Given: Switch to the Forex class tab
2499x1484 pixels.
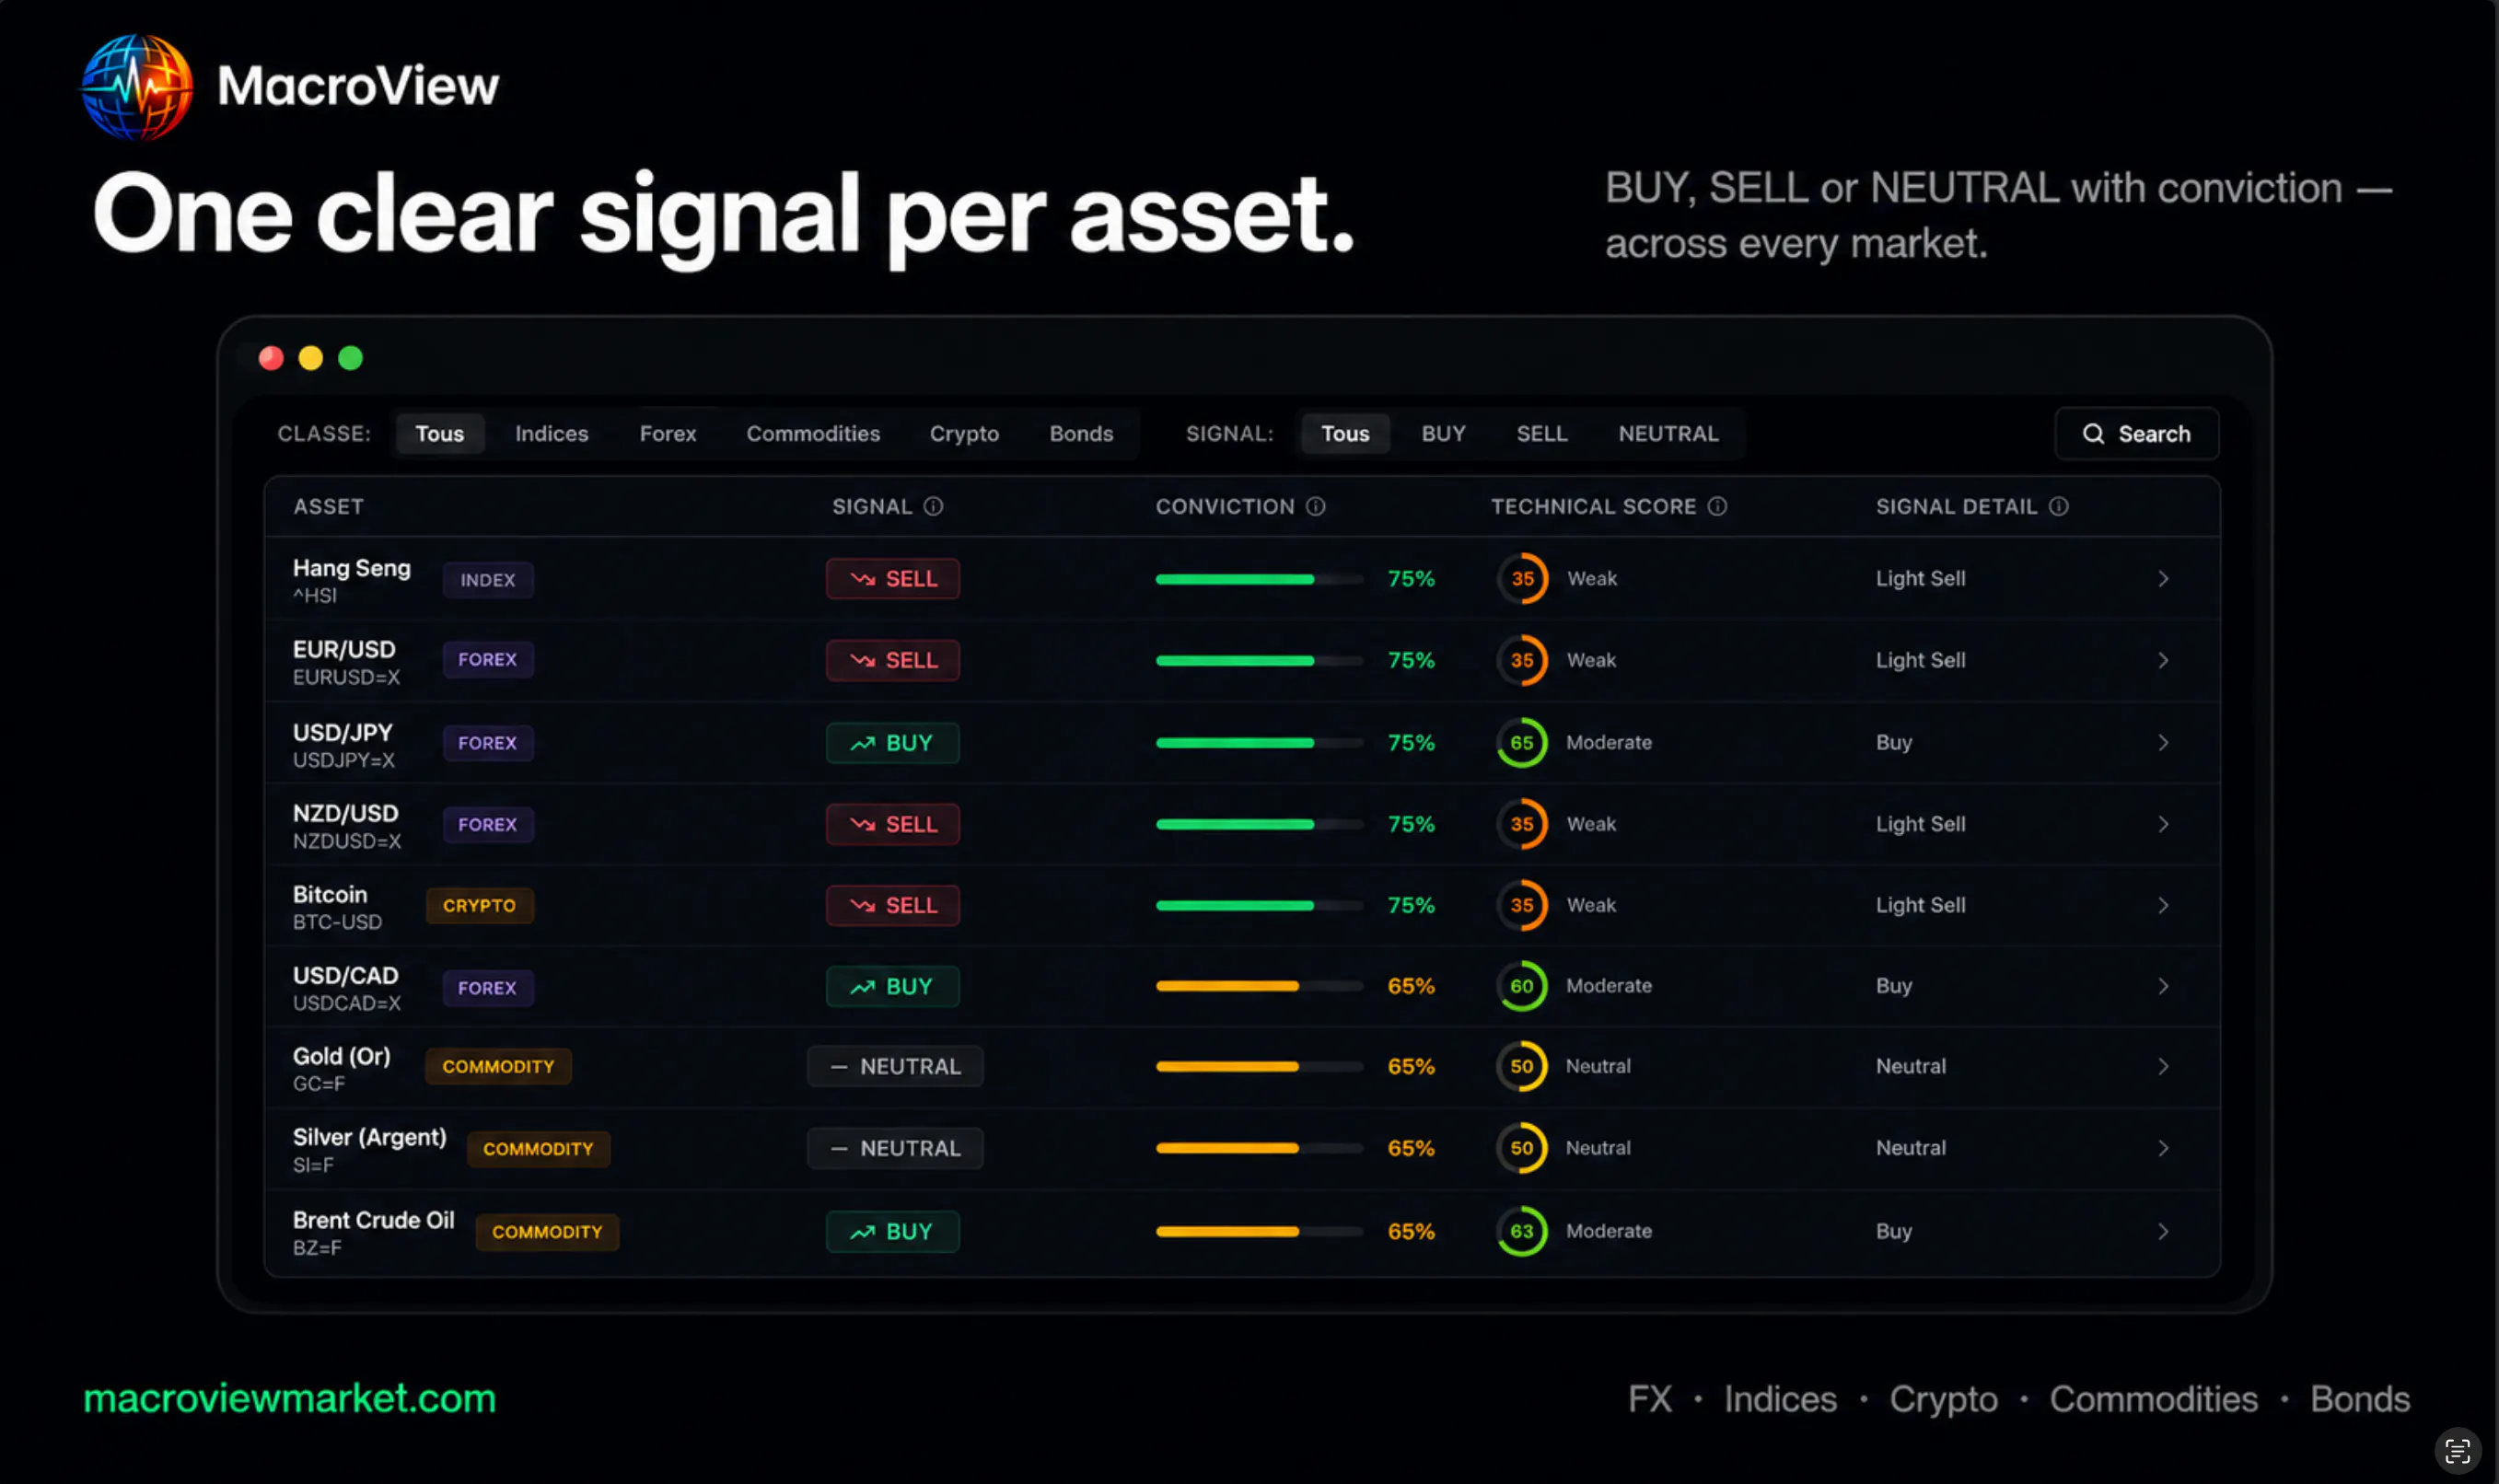Looking at the screenshot, I should coord(667,434).
